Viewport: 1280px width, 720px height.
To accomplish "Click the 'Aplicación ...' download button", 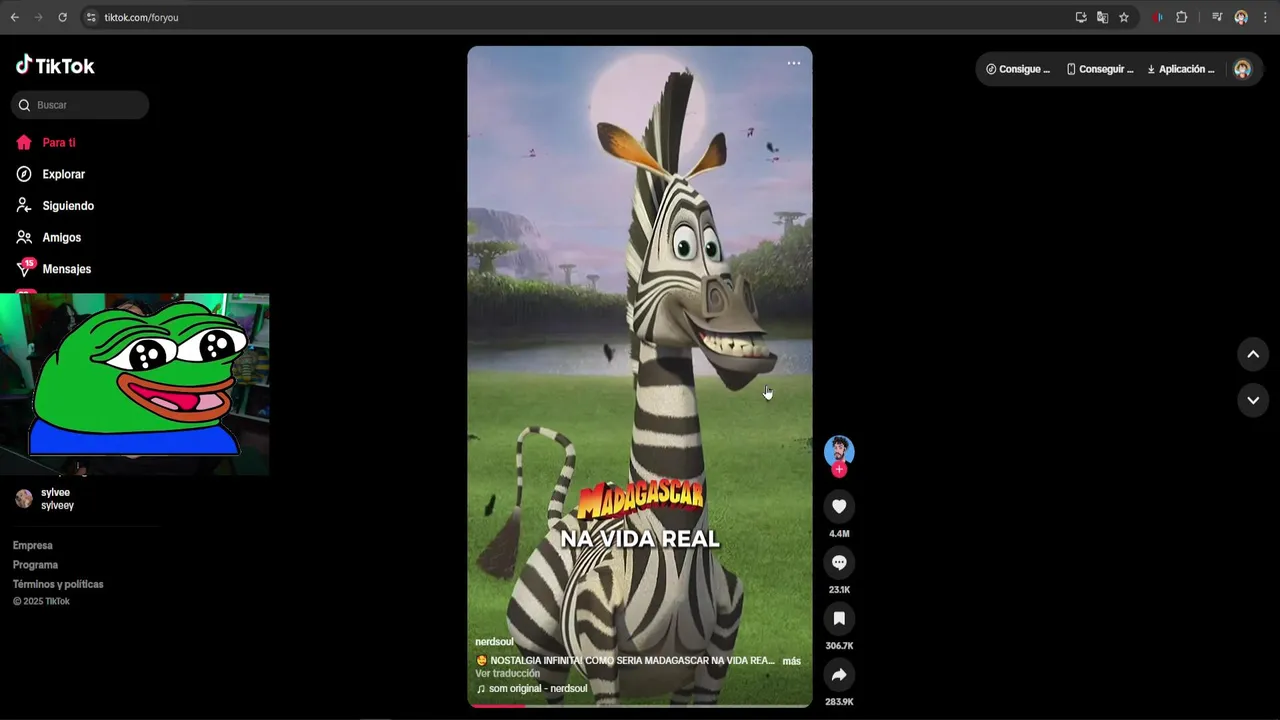I will (1181, 70).
